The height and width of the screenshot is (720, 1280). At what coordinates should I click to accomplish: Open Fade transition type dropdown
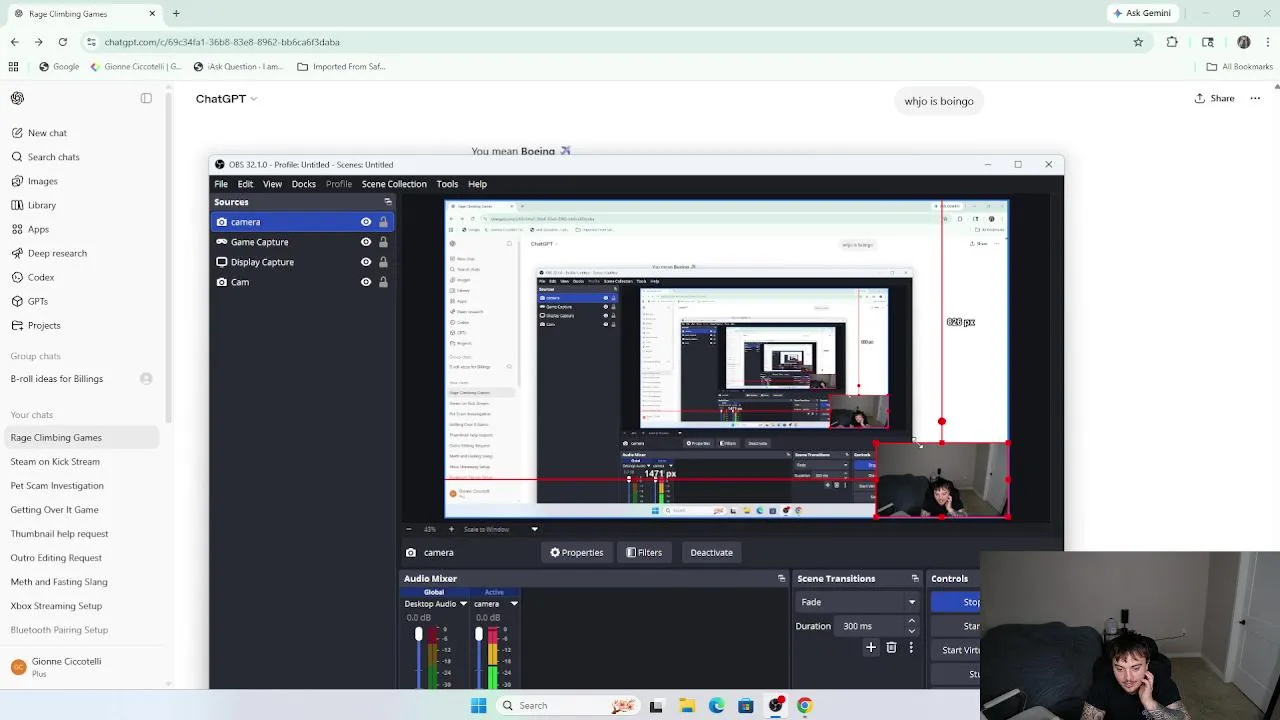pyautogui.click(x=857, y=602)
